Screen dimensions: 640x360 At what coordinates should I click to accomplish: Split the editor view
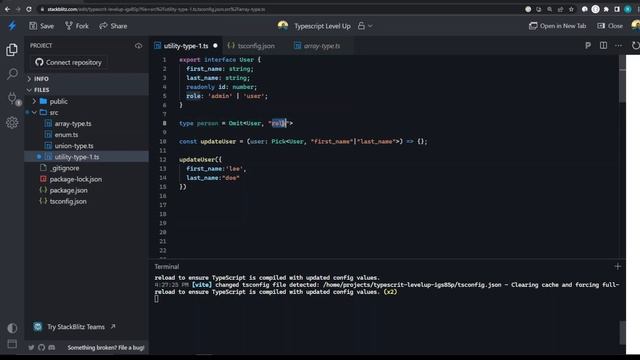tap(603, 46)
